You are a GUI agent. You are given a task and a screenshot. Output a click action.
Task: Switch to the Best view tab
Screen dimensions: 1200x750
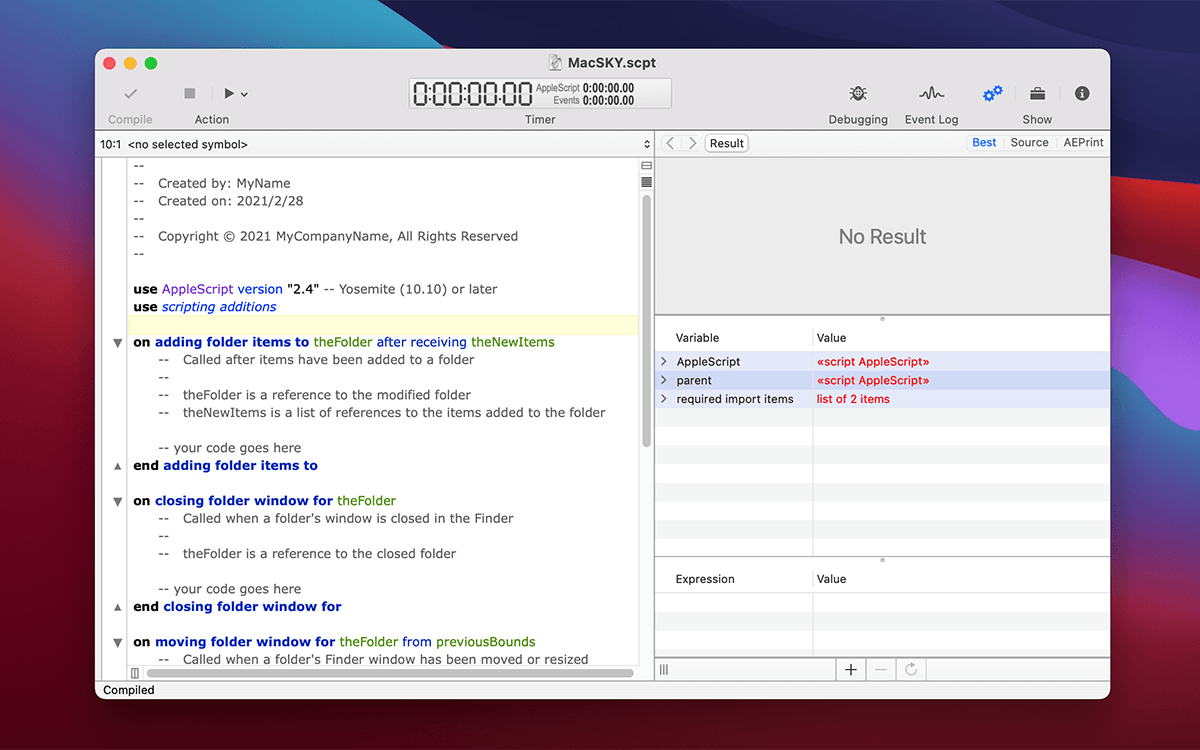984,143
